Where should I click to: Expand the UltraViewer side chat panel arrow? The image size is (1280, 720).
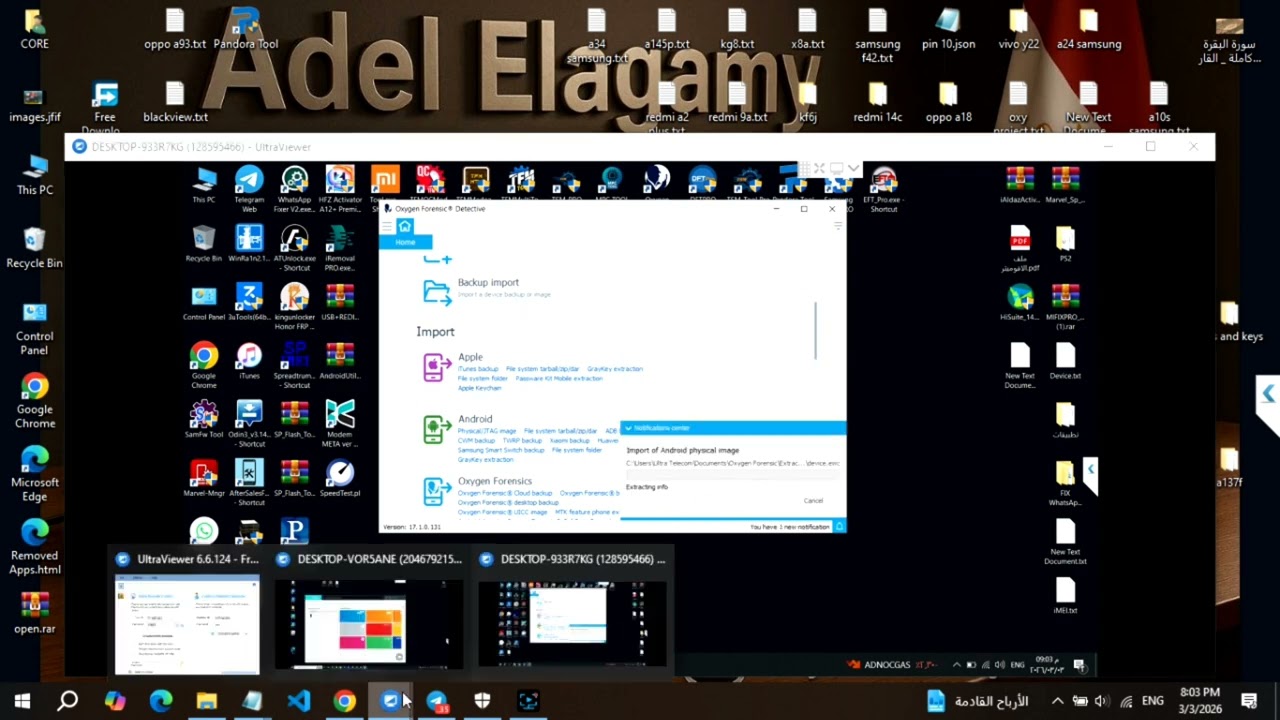coord(1268,394)
